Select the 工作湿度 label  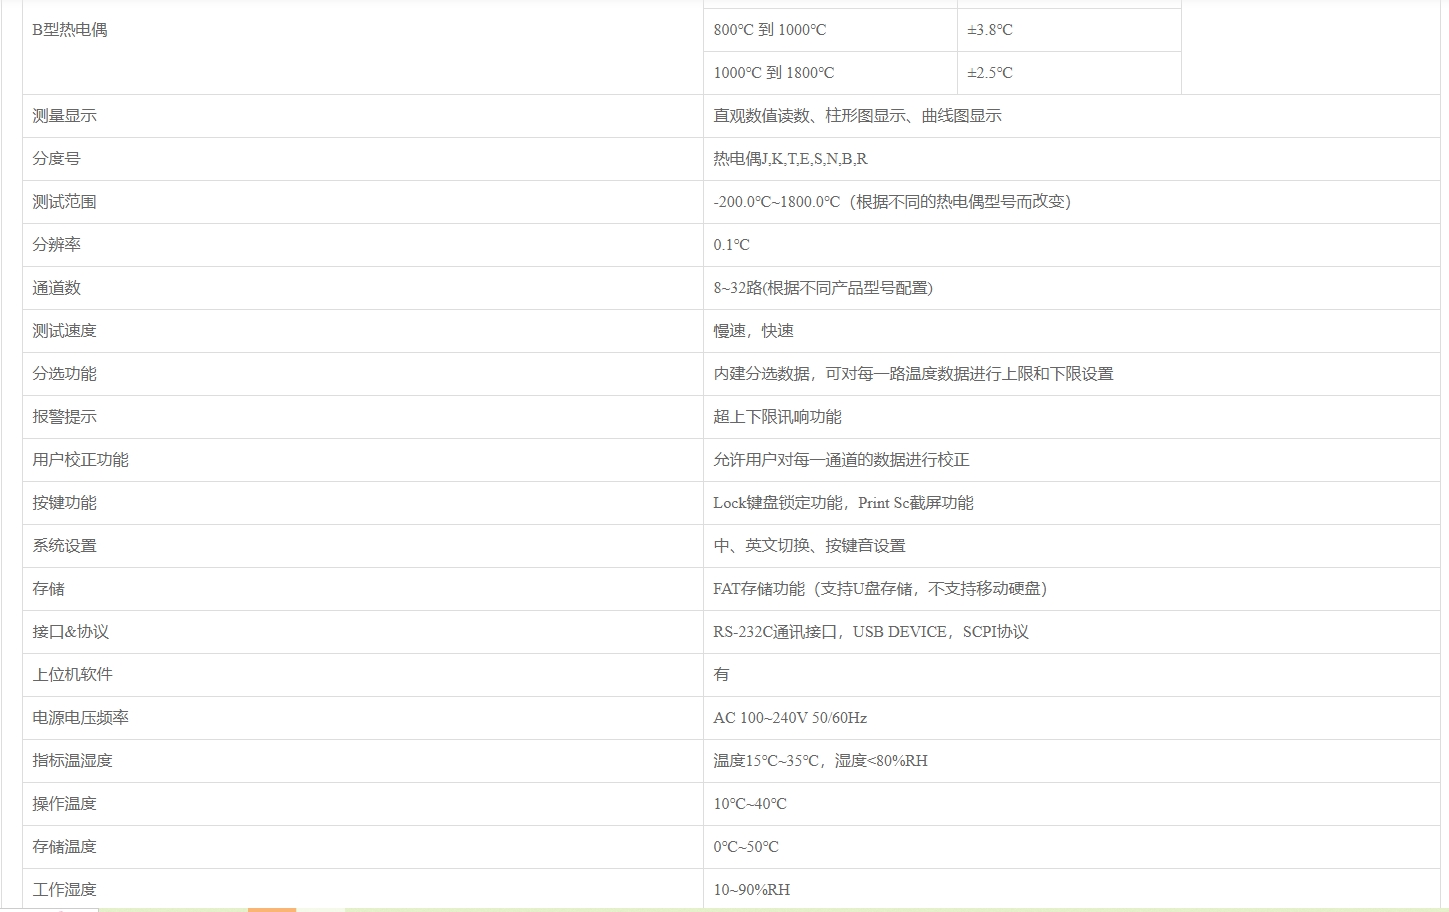[64, 890]
